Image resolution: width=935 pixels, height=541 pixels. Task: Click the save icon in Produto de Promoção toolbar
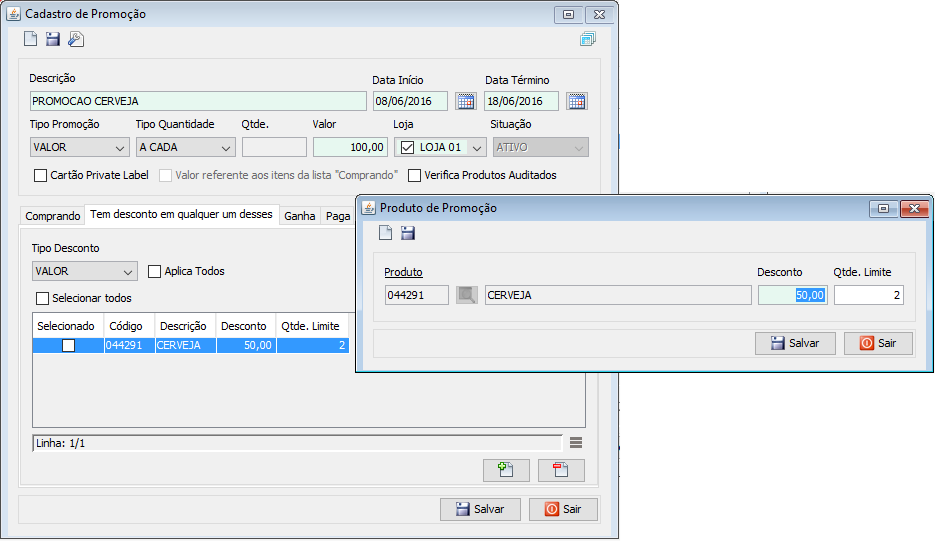(407, 233)
